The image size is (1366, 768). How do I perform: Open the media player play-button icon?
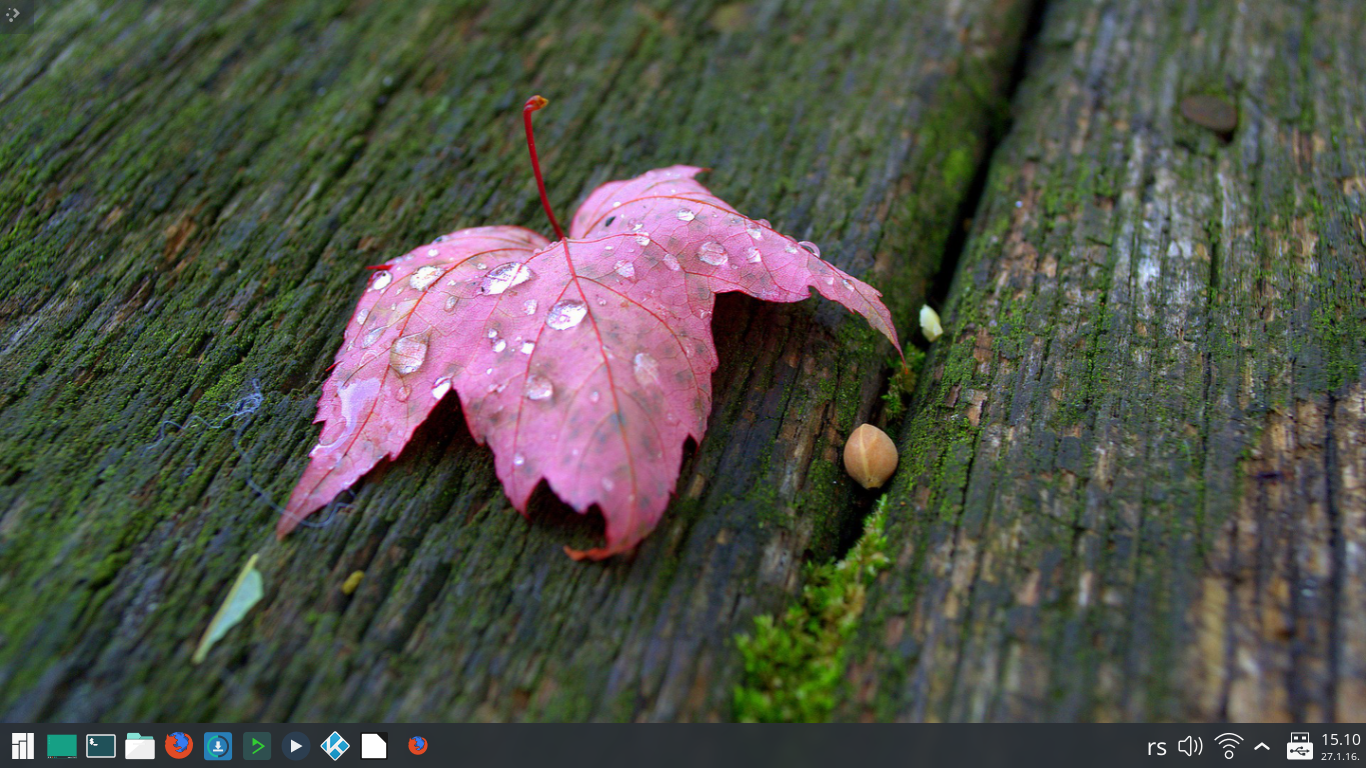295,746
